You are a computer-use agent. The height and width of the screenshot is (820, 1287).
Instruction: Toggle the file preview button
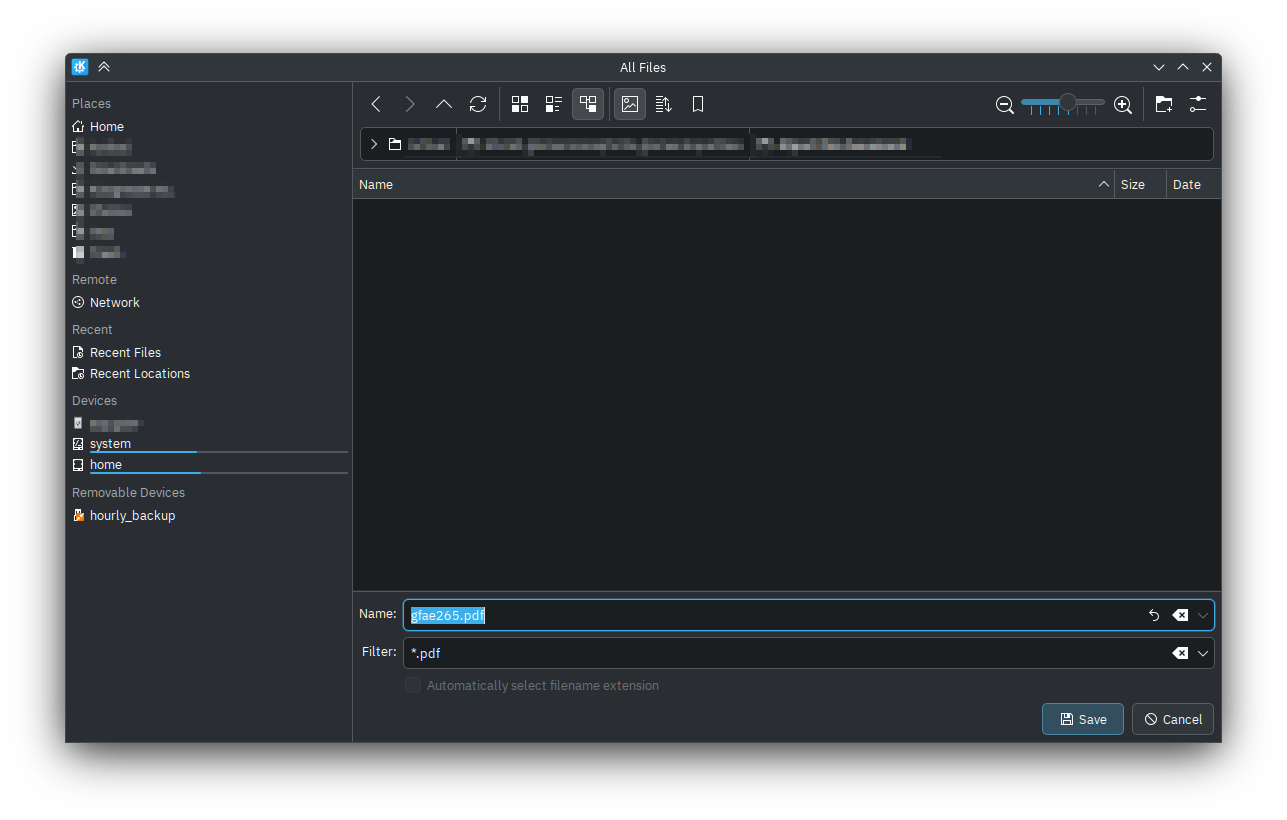(x=630, y=104)
